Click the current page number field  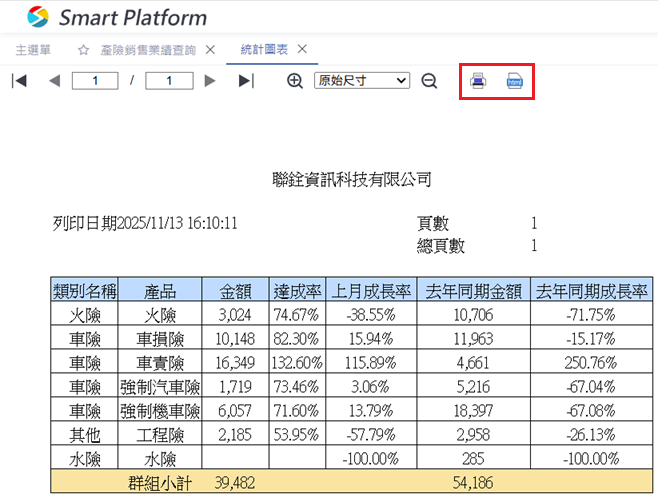click(96, 81)
